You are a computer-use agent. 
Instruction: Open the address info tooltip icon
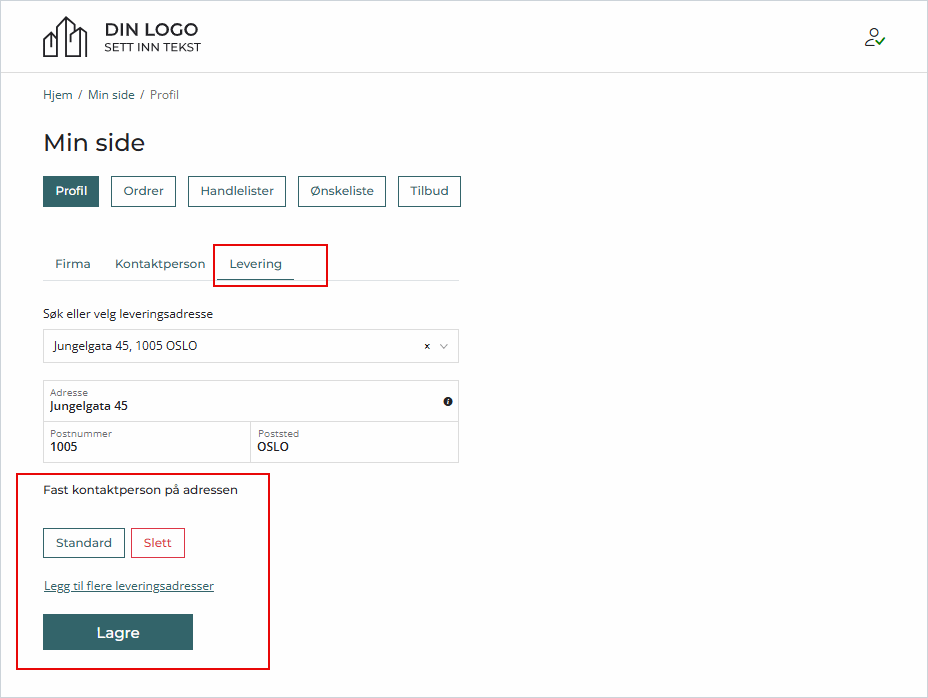tap(448, 401)
